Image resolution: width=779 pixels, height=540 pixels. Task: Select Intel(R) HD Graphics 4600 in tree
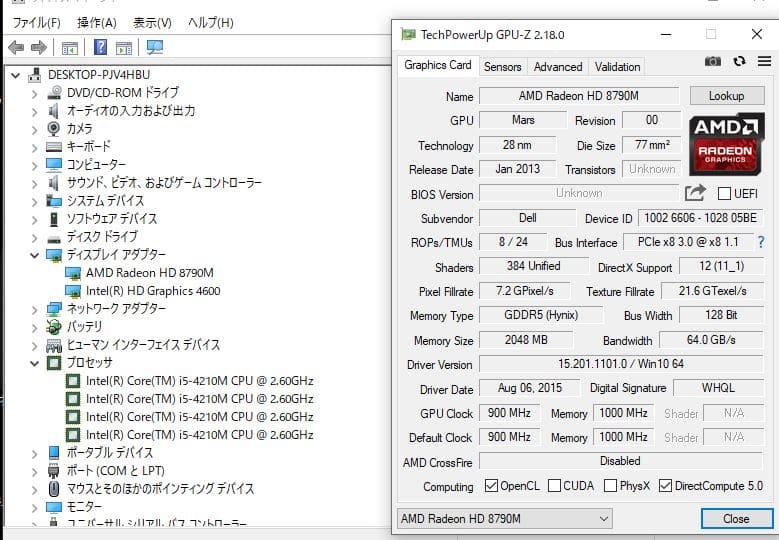[x=153, y=291]
